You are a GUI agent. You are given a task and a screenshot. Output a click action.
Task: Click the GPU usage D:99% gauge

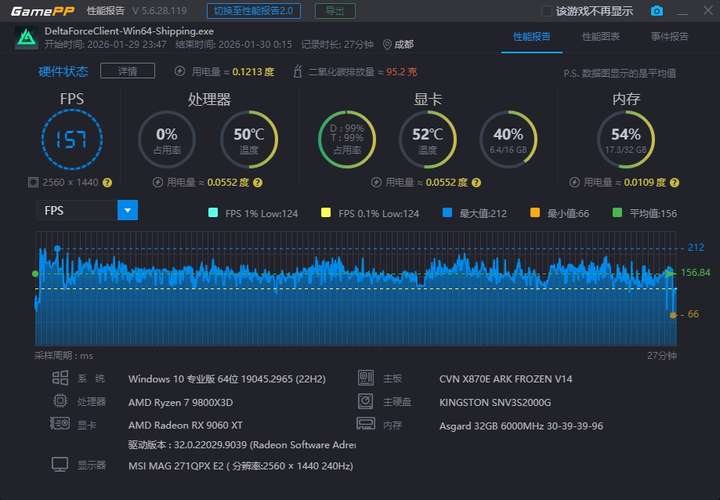(x=347, y=140)
